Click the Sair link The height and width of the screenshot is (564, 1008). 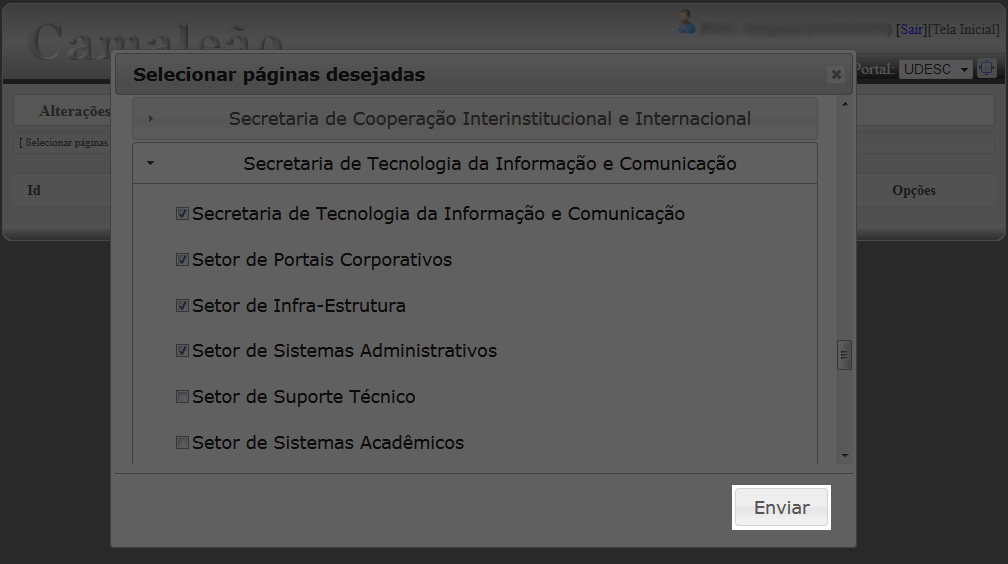[912, 30]
